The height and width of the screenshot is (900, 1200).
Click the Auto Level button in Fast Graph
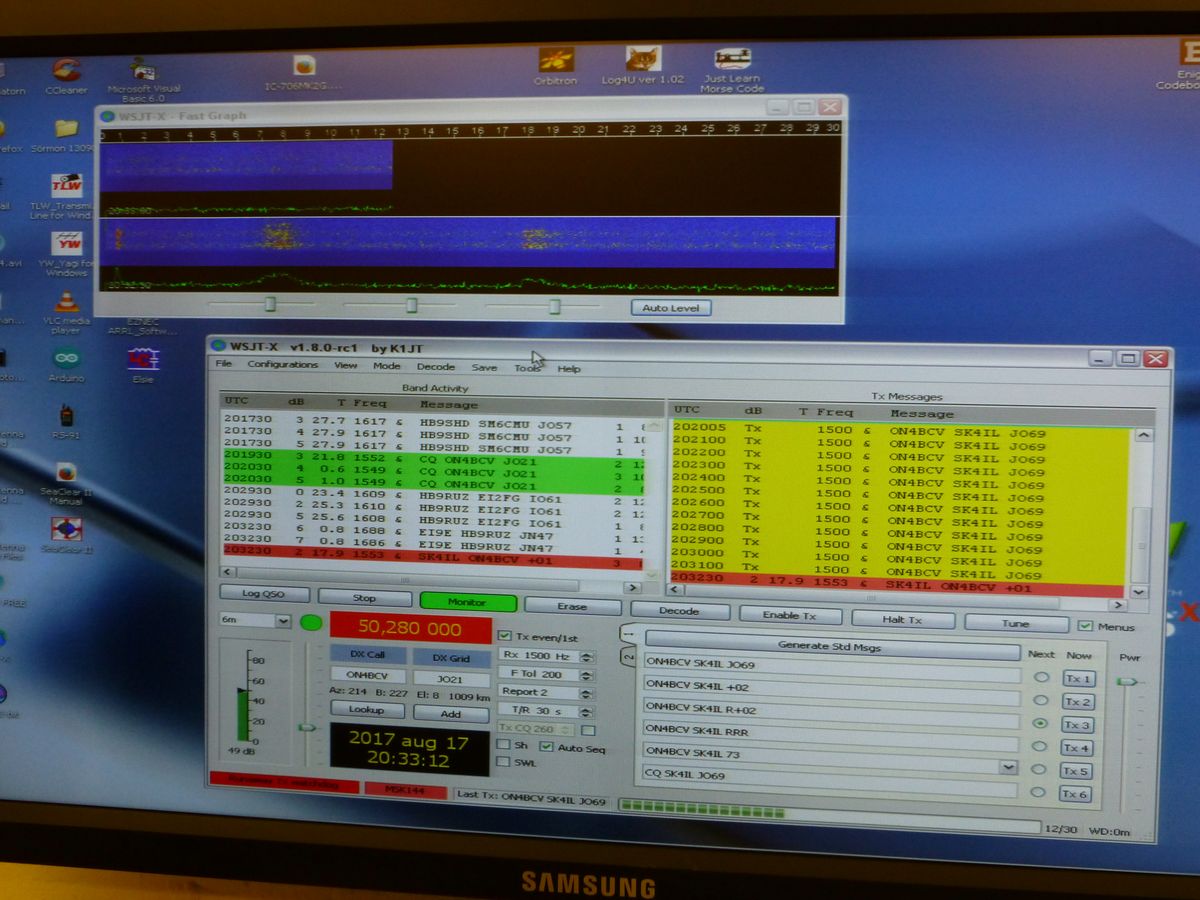(670, 308)
